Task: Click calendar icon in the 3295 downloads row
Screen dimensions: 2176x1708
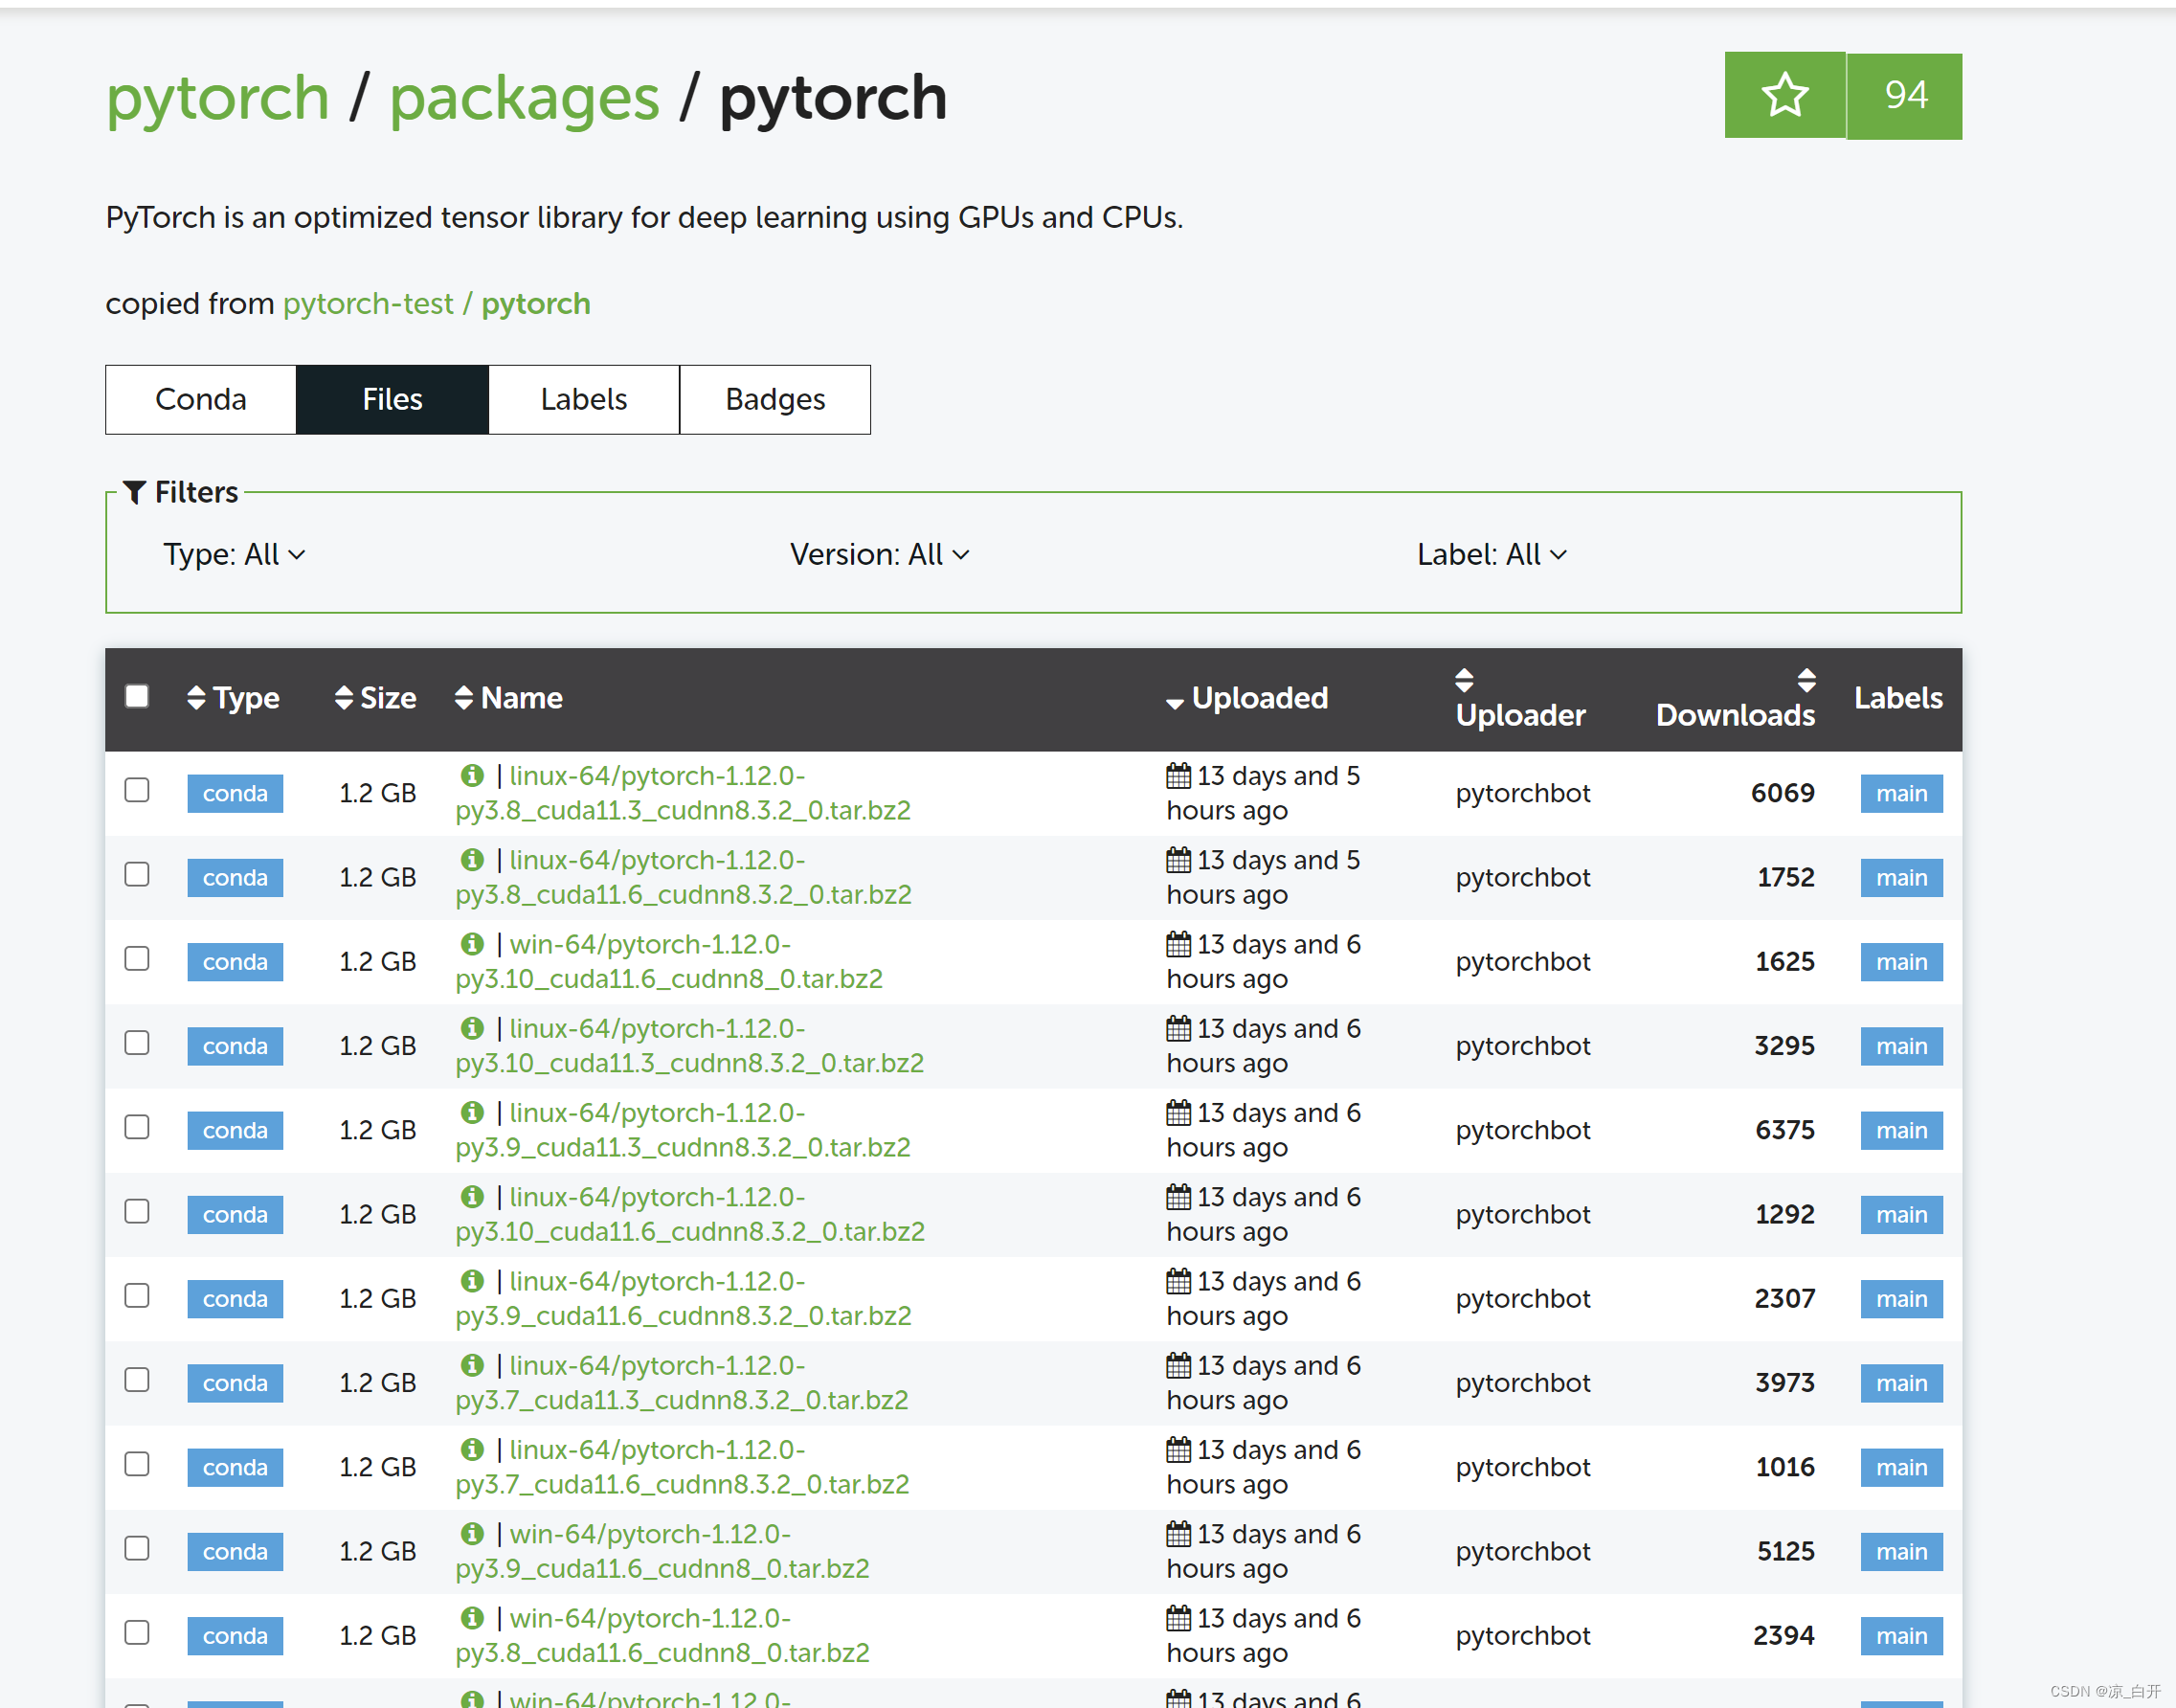Action: [x=1178, y=1027]
